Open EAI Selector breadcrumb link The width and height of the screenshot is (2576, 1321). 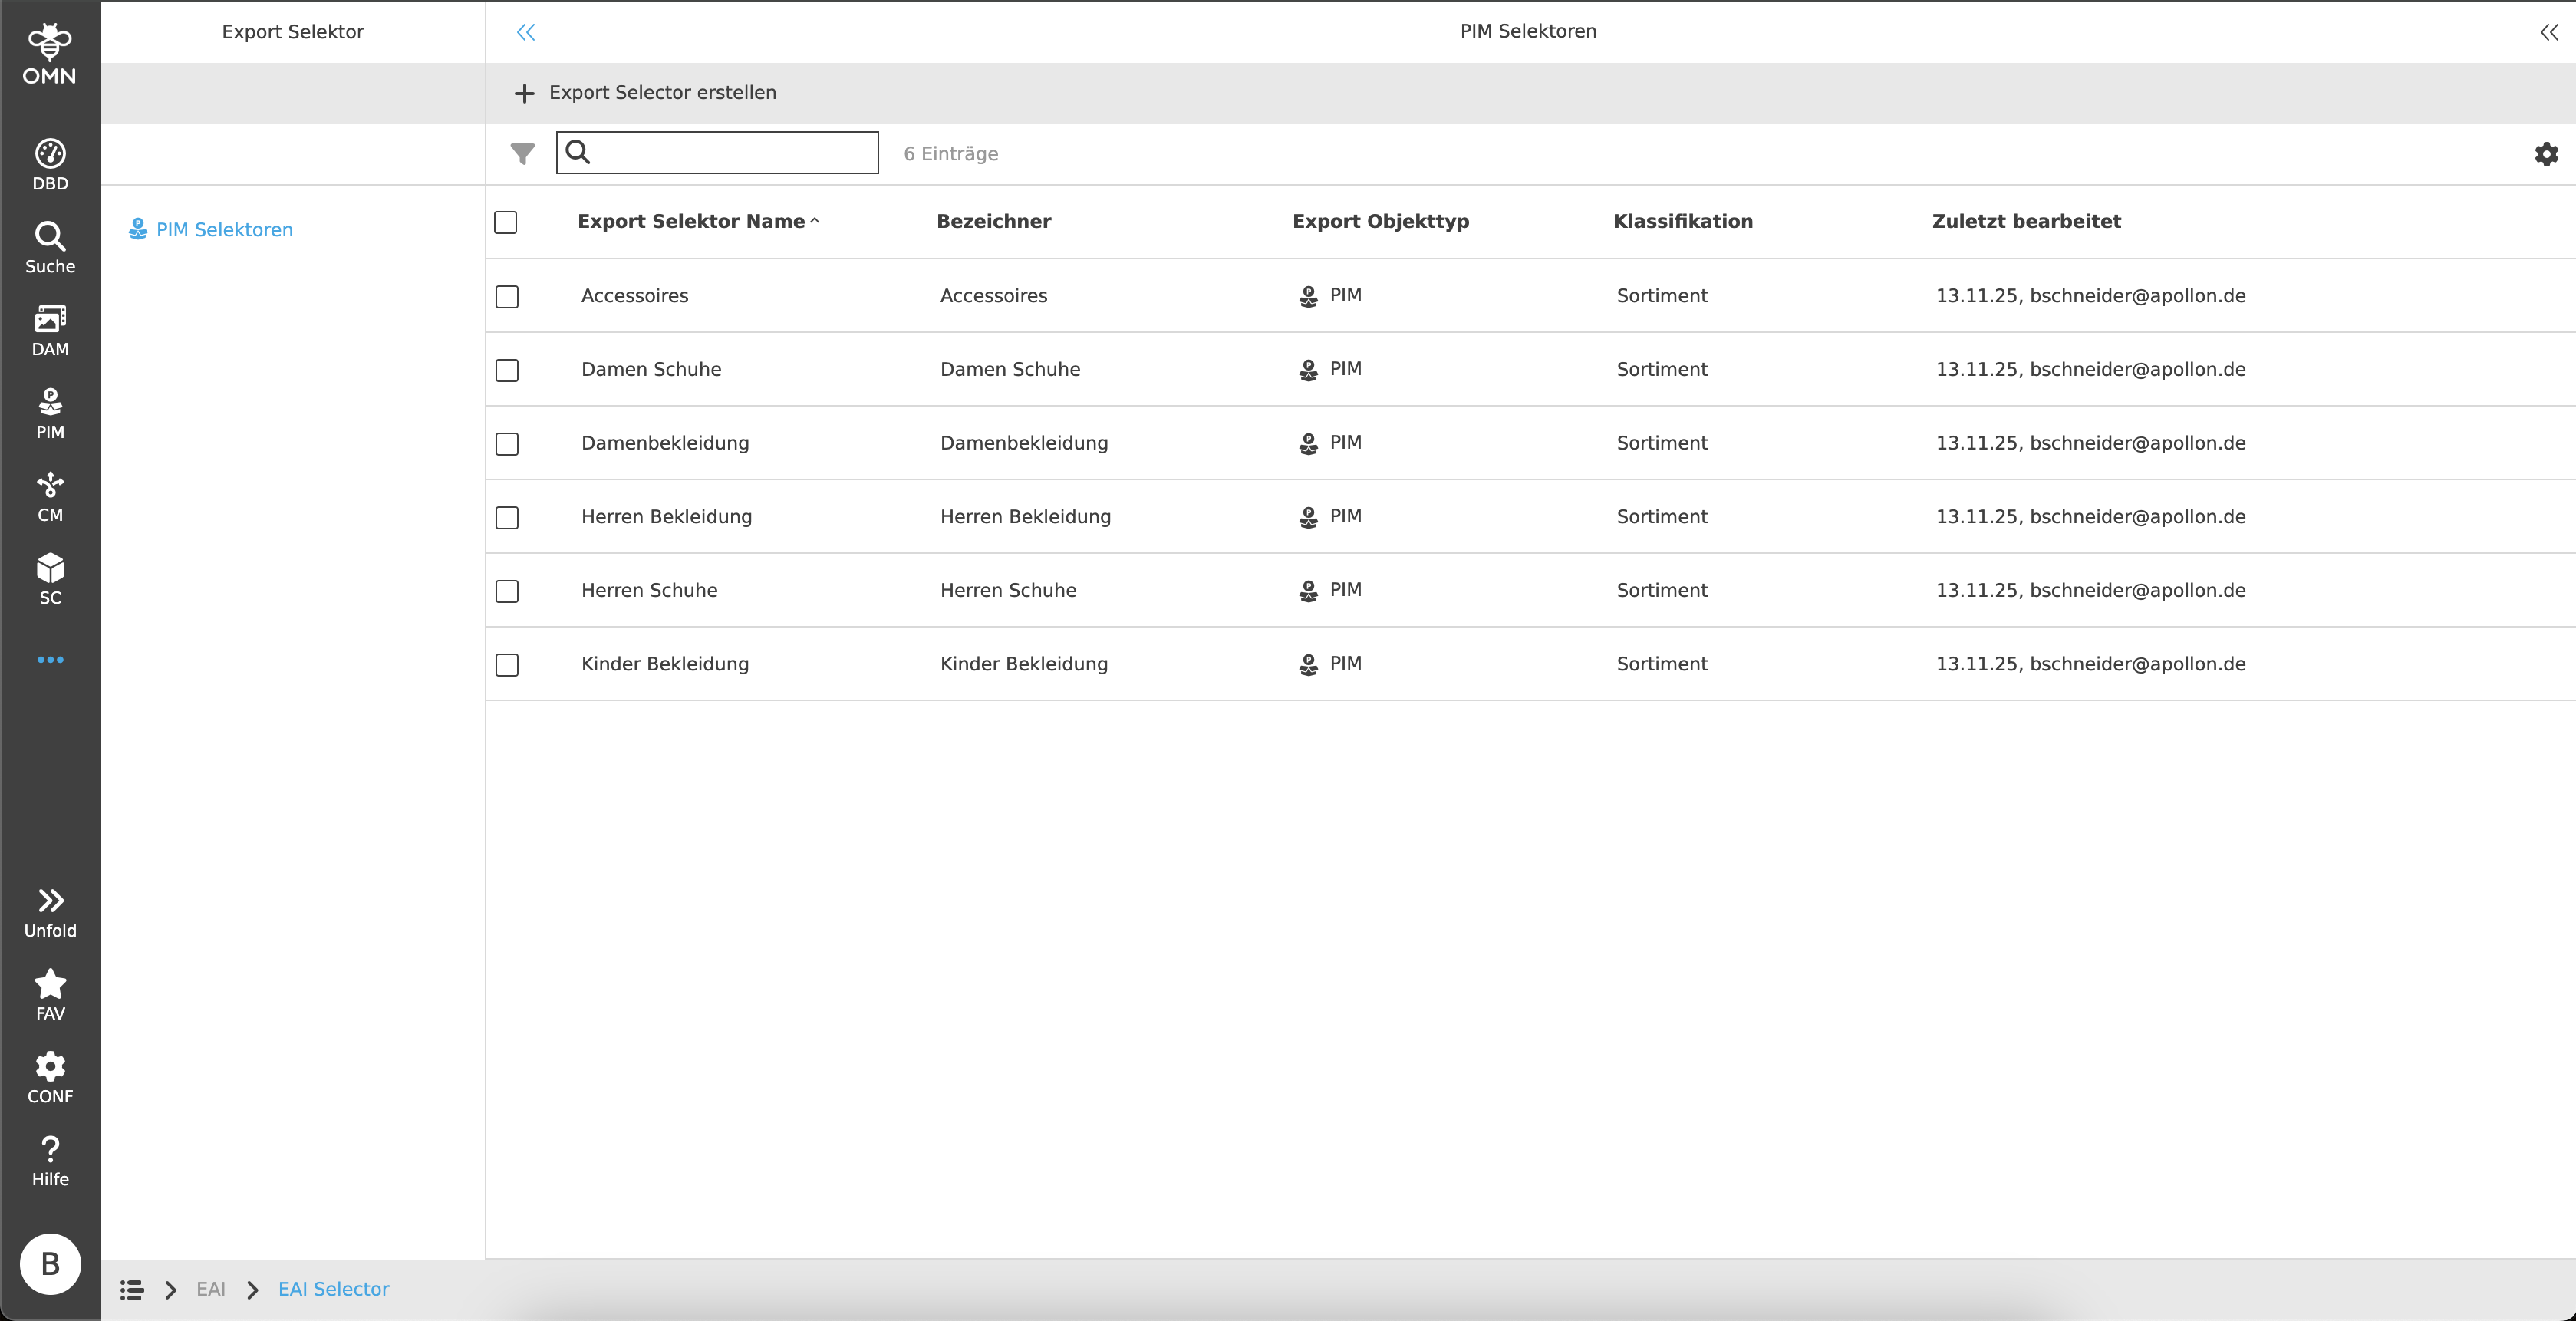(x=333, y=1289)
